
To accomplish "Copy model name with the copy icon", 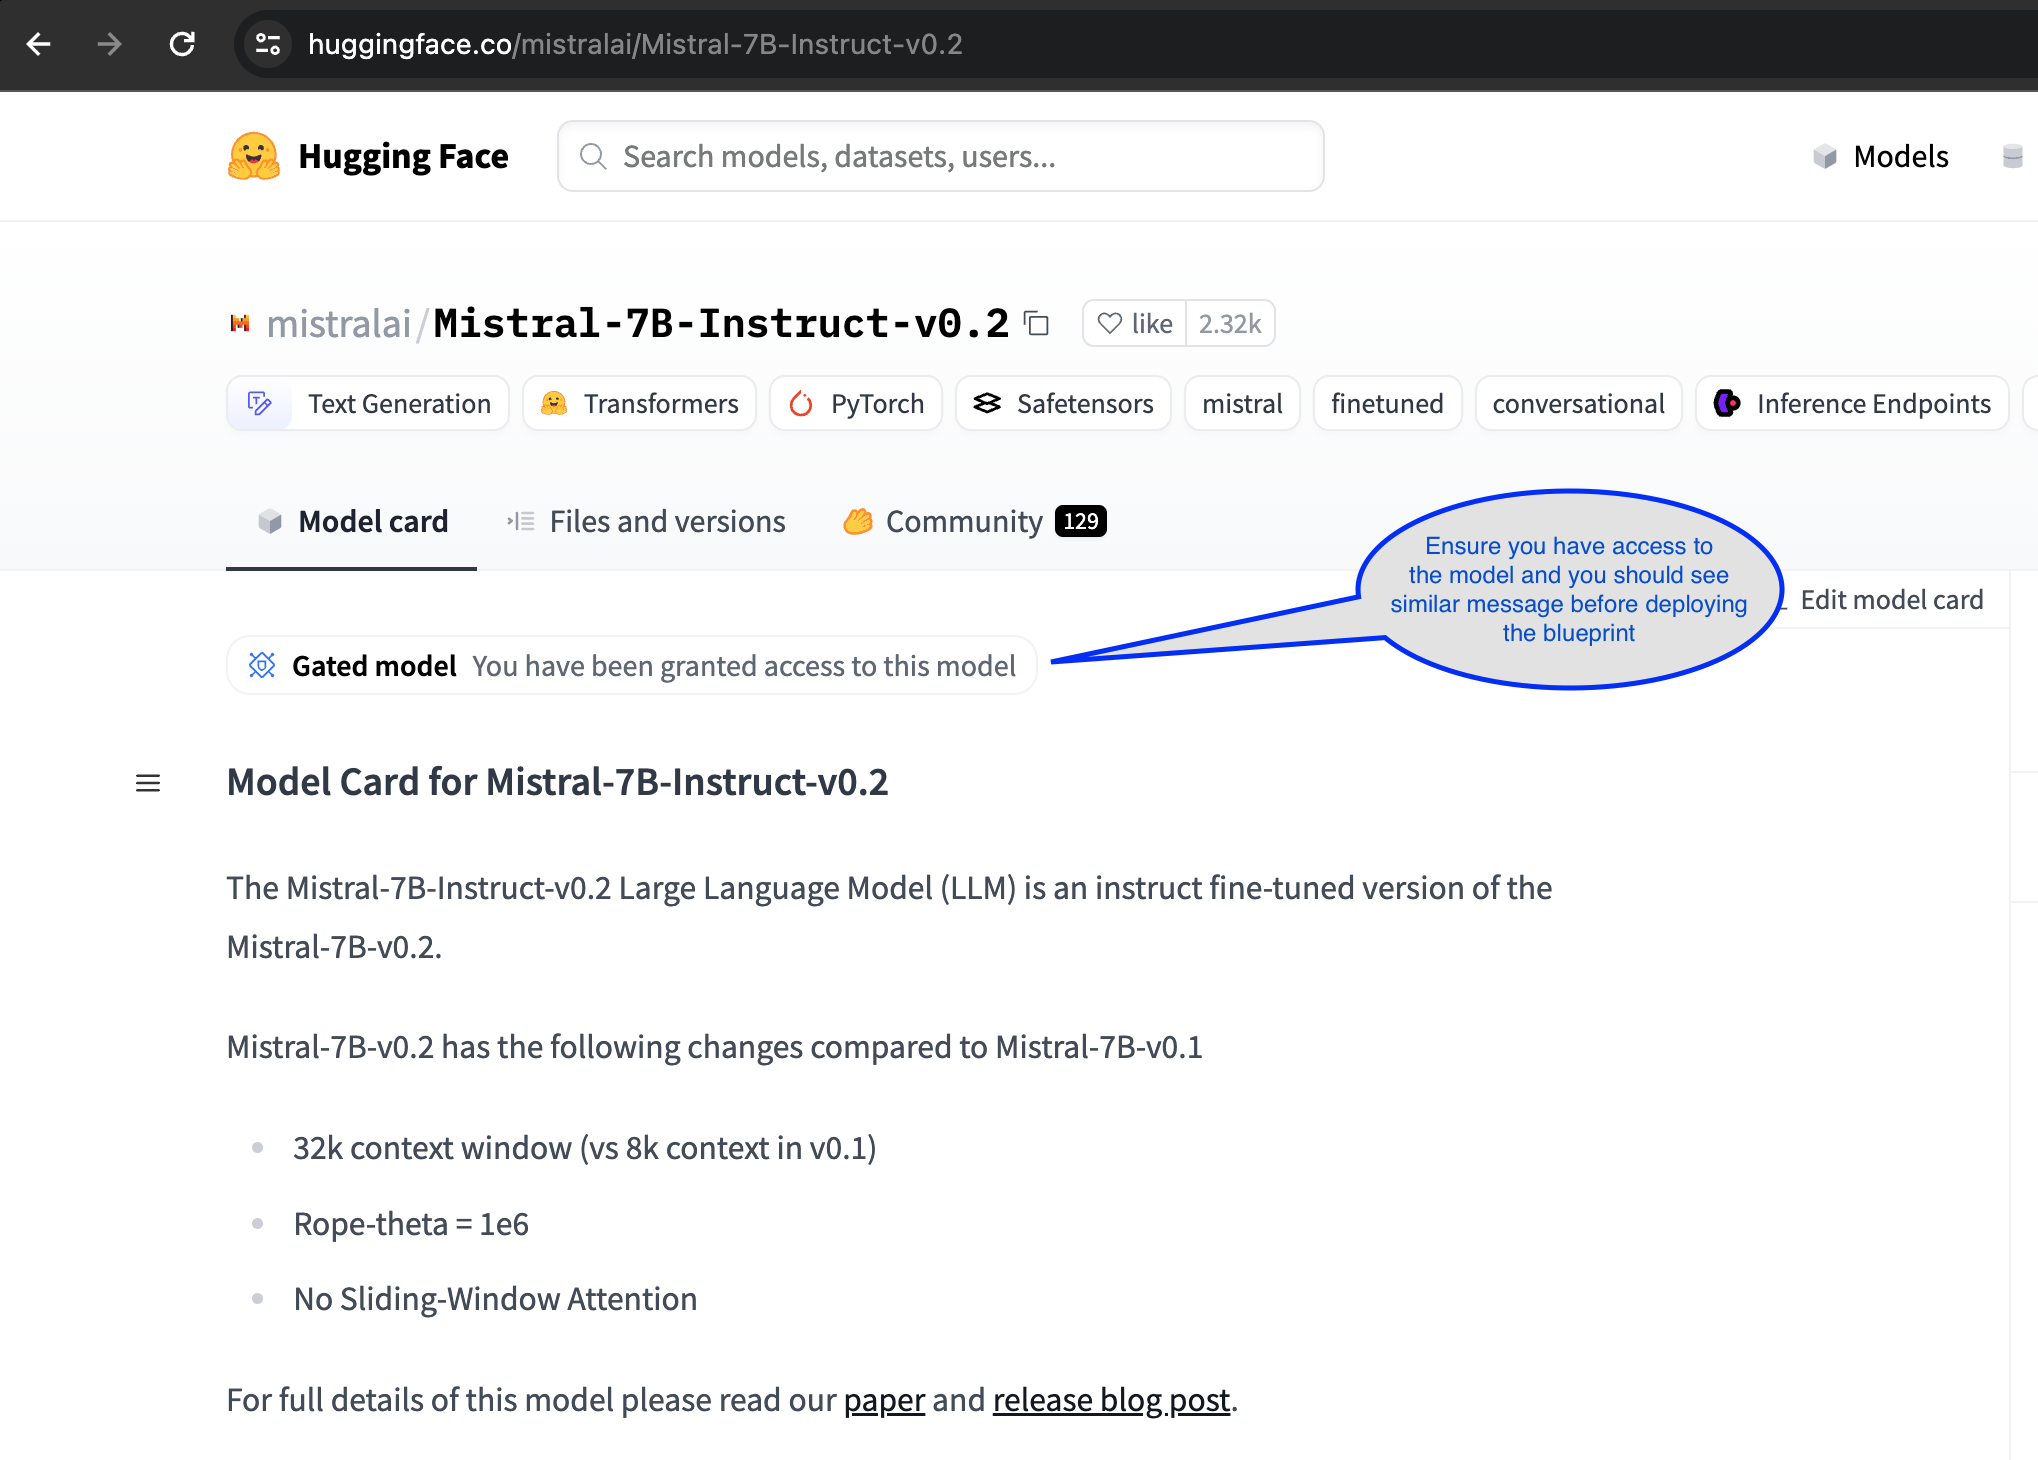I will pos(1037,324).
